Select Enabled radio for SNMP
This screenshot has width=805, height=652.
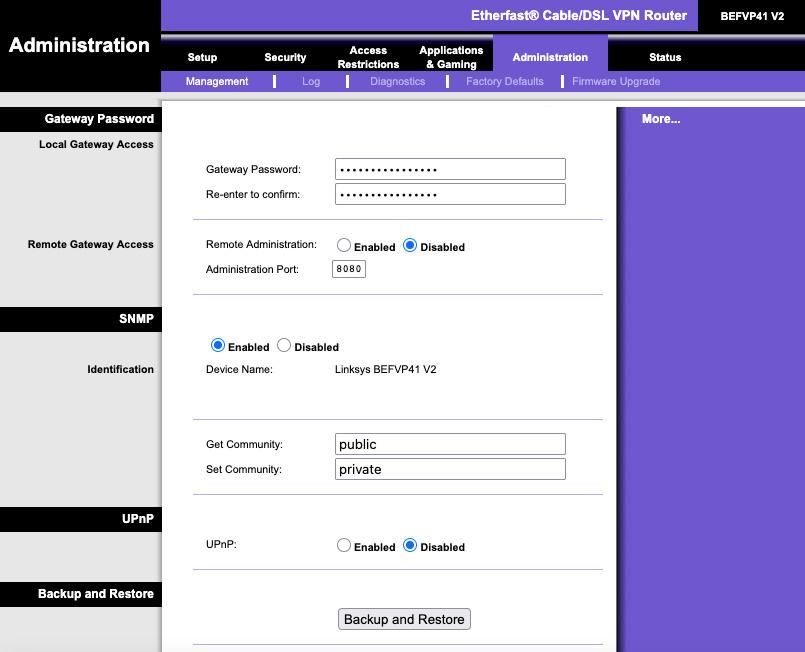[218, 346]
